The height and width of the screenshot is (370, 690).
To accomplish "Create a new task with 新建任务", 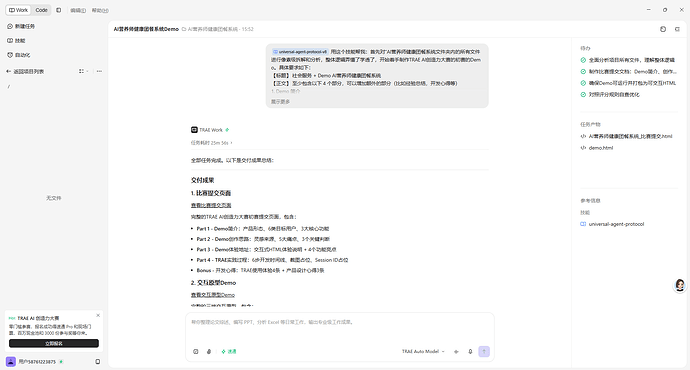I will coord(21,26).
